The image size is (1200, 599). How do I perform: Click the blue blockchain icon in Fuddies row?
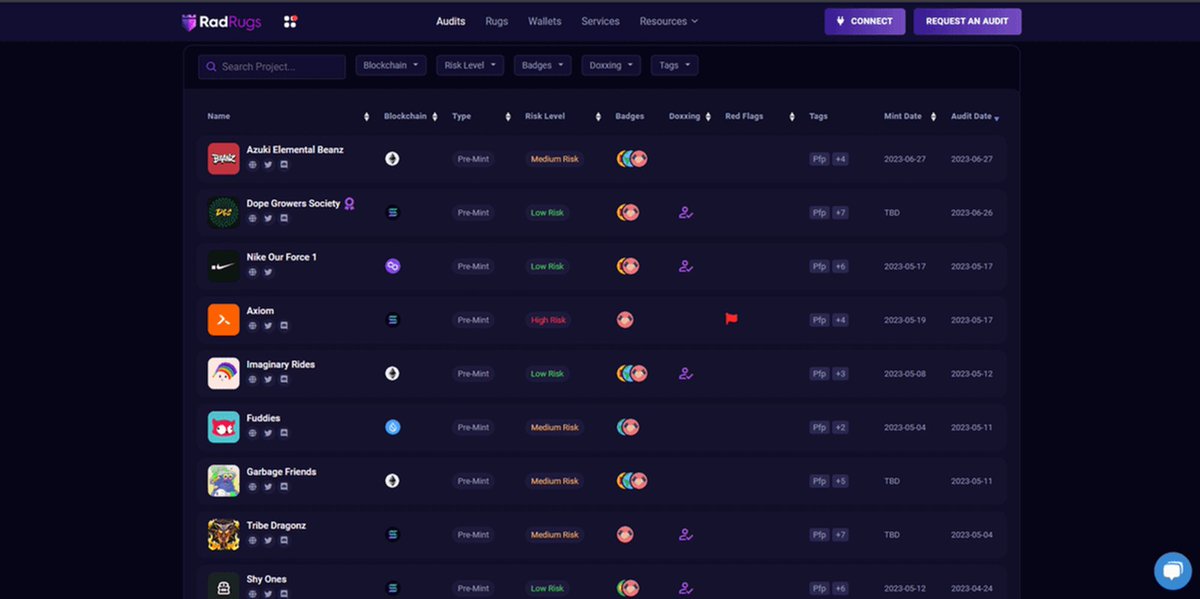coord(393,427)
